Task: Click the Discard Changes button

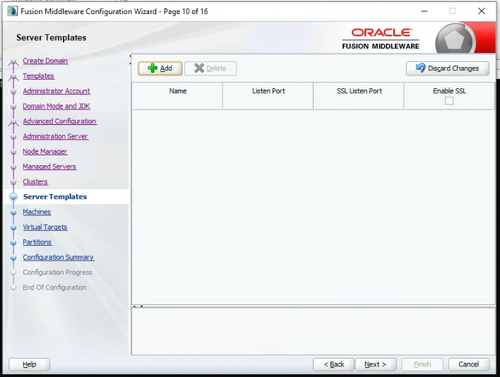Action: (x=447, y=68)
